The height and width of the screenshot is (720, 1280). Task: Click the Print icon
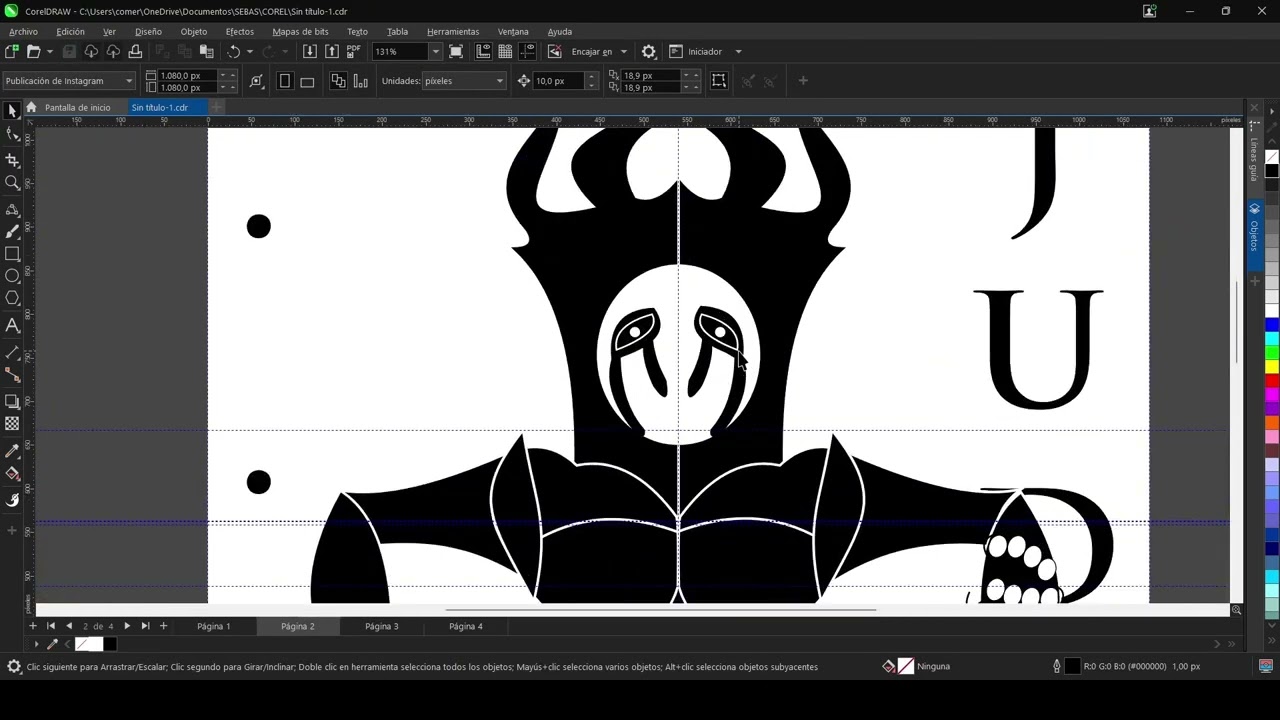tap(135, 52)
